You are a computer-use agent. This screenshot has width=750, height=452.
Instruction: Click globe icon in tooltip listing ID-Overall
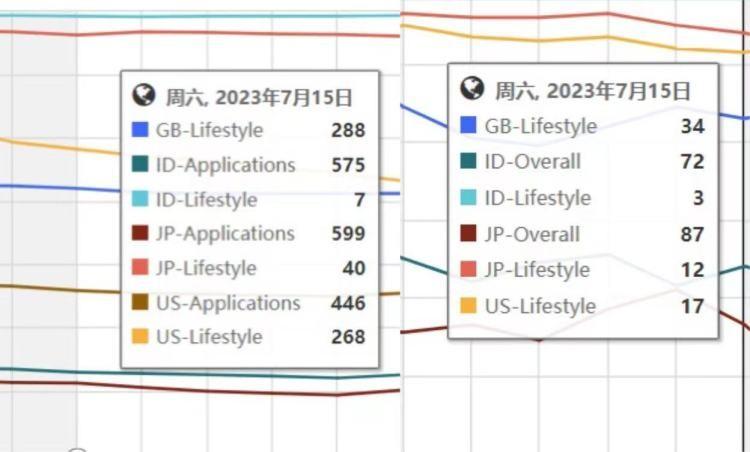point(472,89)
